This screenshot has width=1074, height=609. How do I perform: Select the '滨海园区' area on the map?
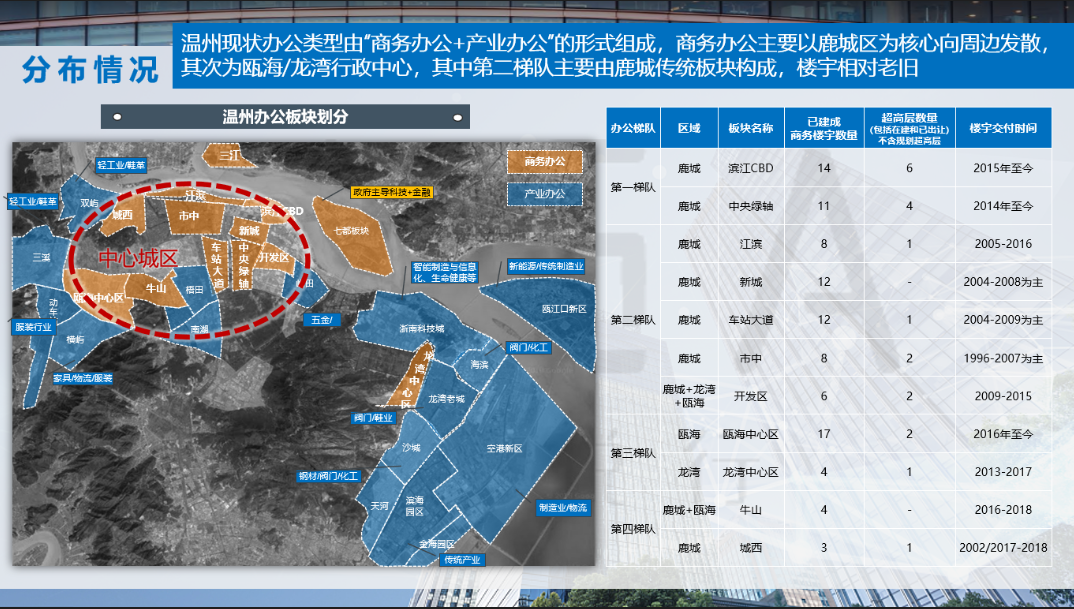tap(414, 506)
